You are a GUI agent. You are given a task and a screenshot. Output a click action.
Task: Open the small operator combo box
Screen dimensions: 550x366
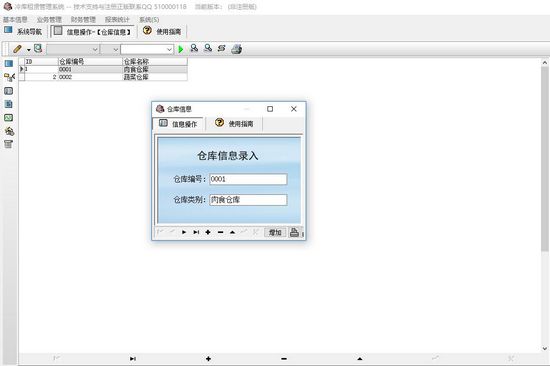pyautogui.click(x=110, y=49)
